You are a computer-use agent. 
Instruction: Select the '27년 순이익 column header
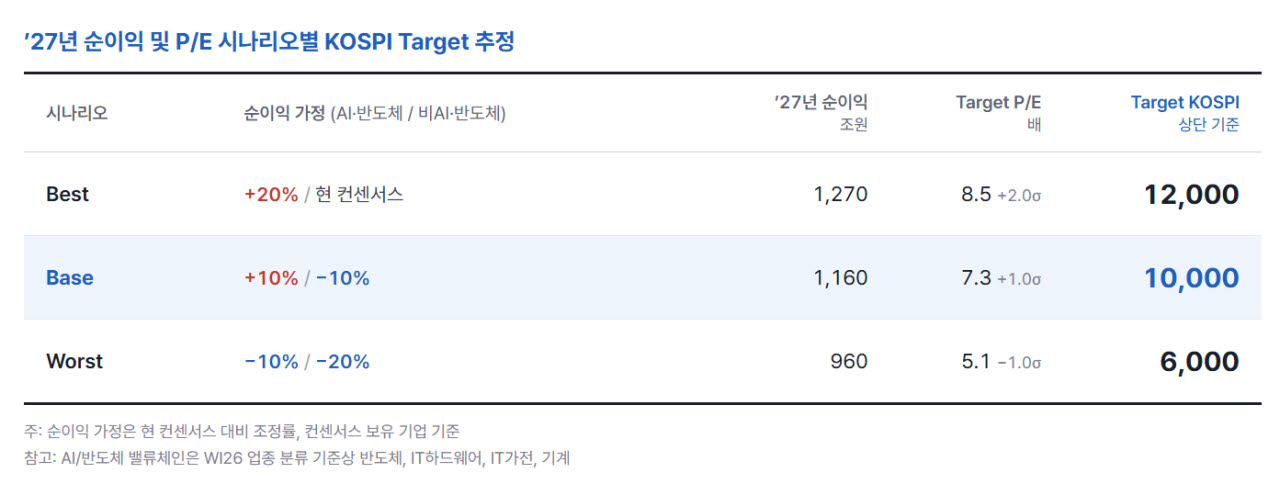(x=821, y=112)
